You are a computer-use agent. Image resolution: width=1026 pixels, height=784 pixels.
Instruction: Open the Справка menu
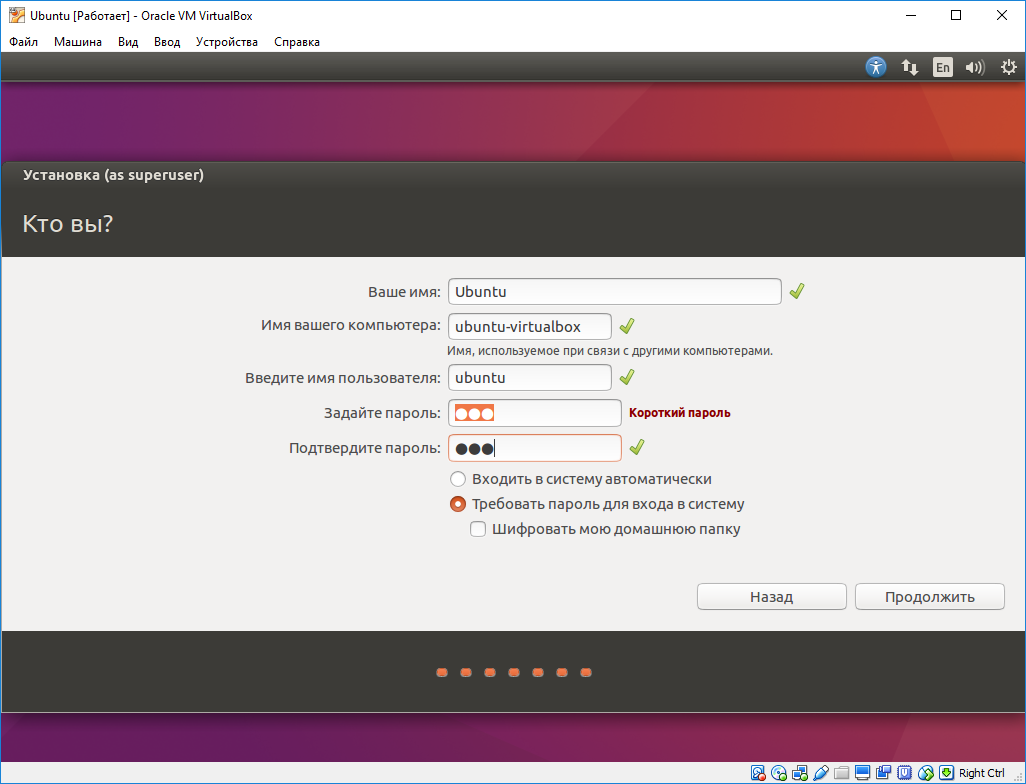click(297, 42)
